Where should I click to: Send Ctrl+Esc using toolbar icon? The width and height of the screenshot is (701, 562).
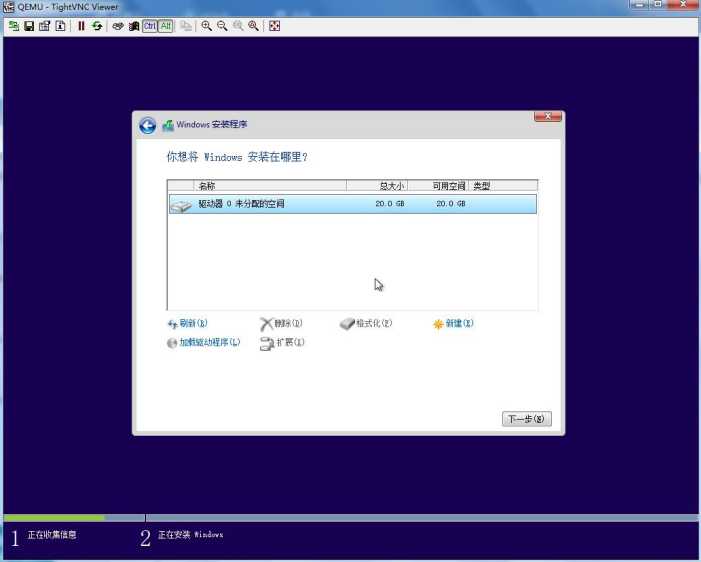134,26
